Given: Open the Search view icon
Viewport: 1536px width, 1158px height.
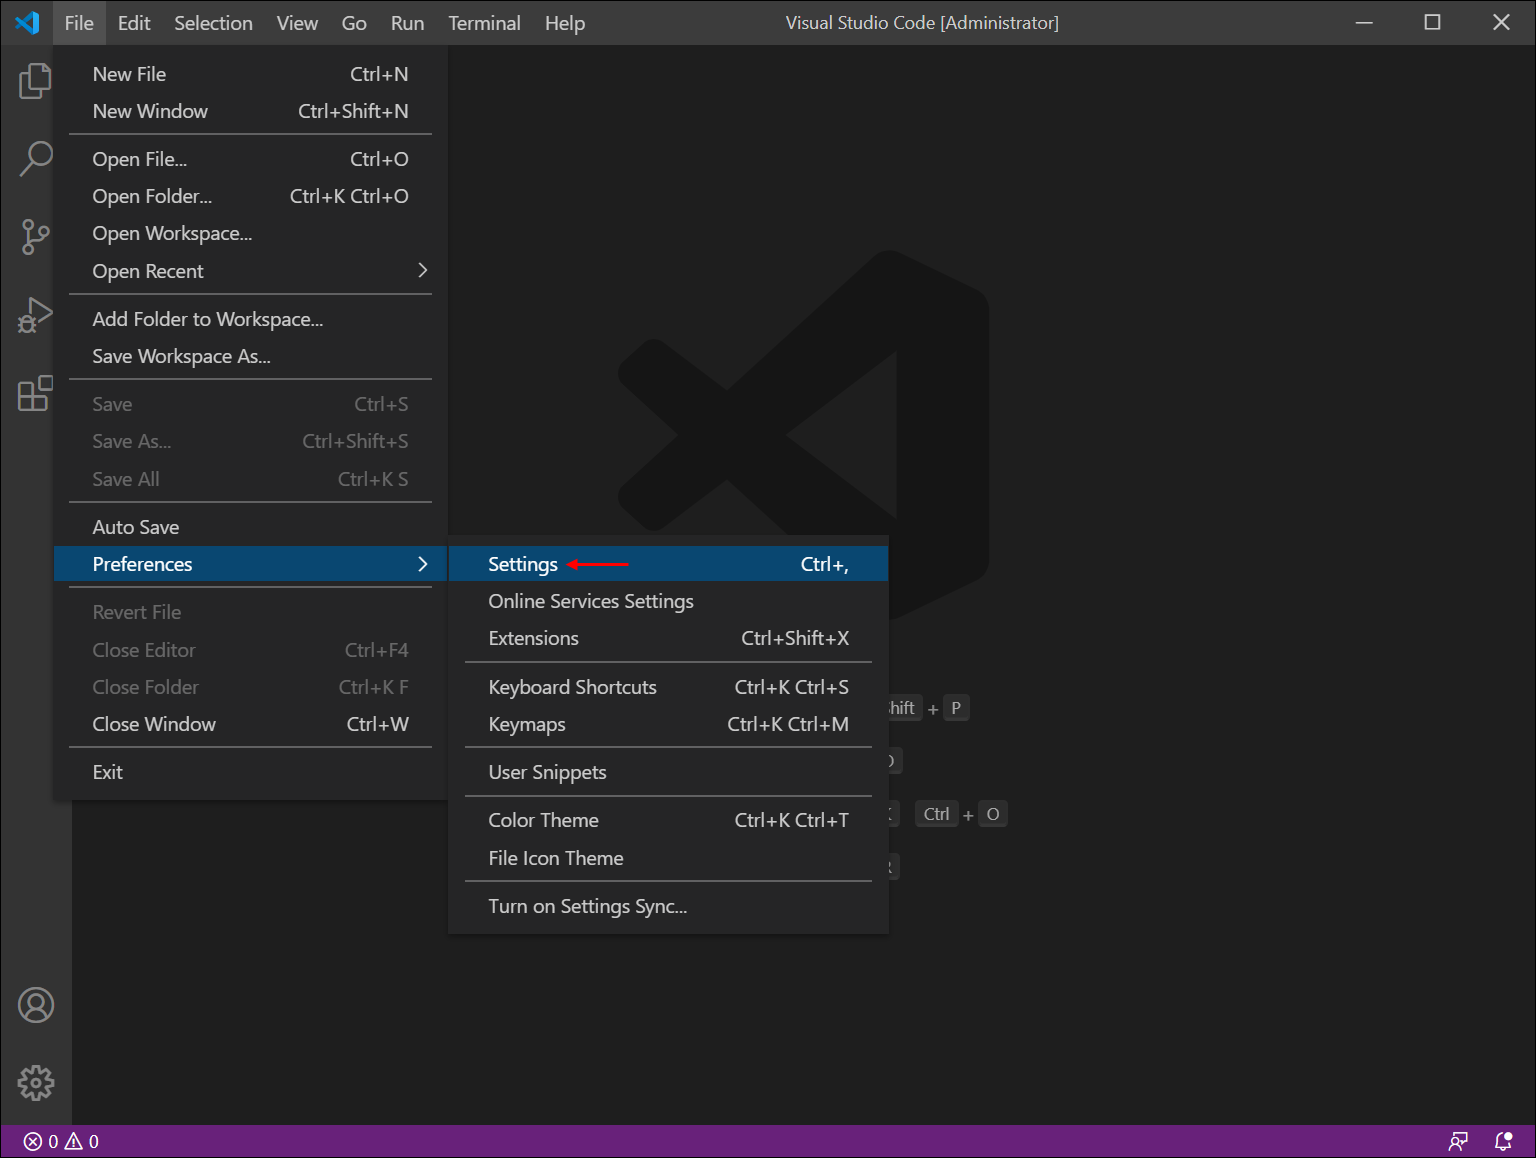Looking at the screenshot, I should coord(35,158).
